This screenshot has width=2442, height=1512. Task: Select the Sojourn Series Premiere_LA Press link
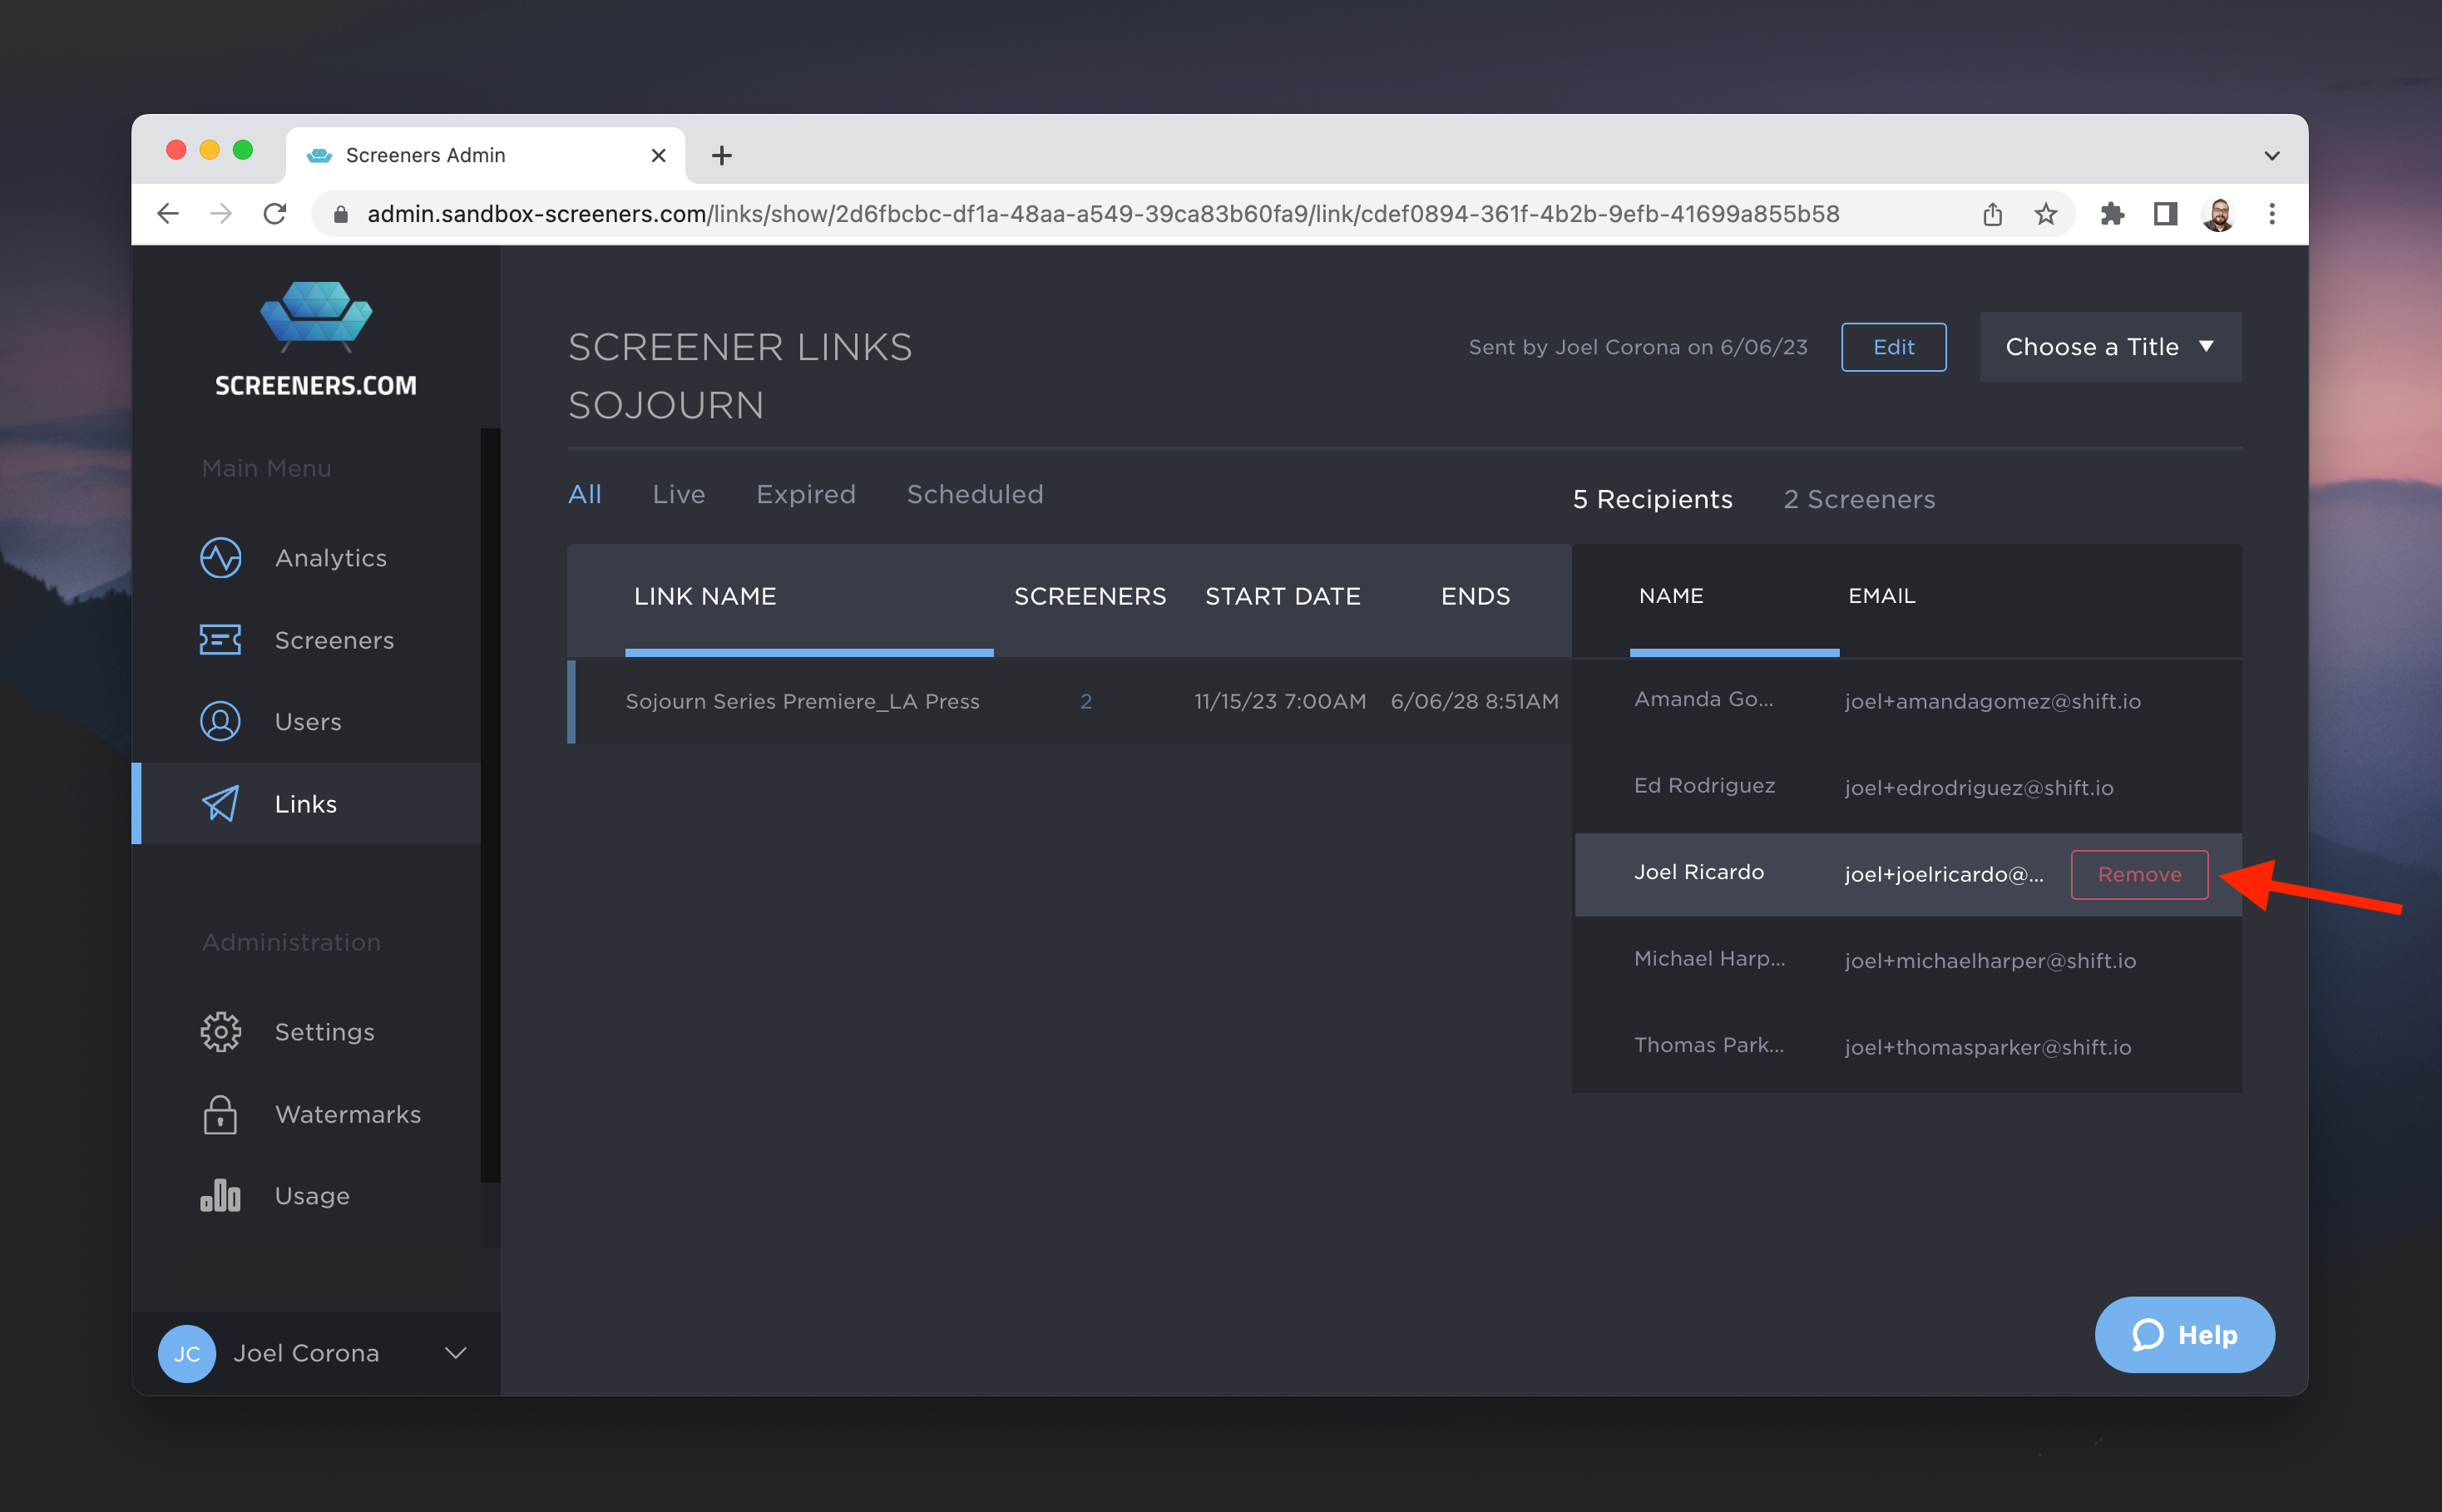(802, 701)
